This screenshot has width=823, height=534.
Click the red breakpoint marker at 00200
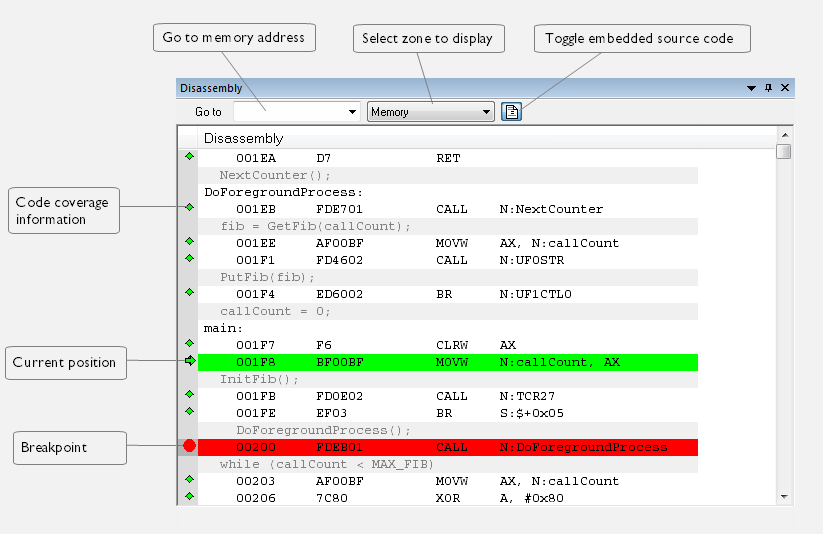189,446
